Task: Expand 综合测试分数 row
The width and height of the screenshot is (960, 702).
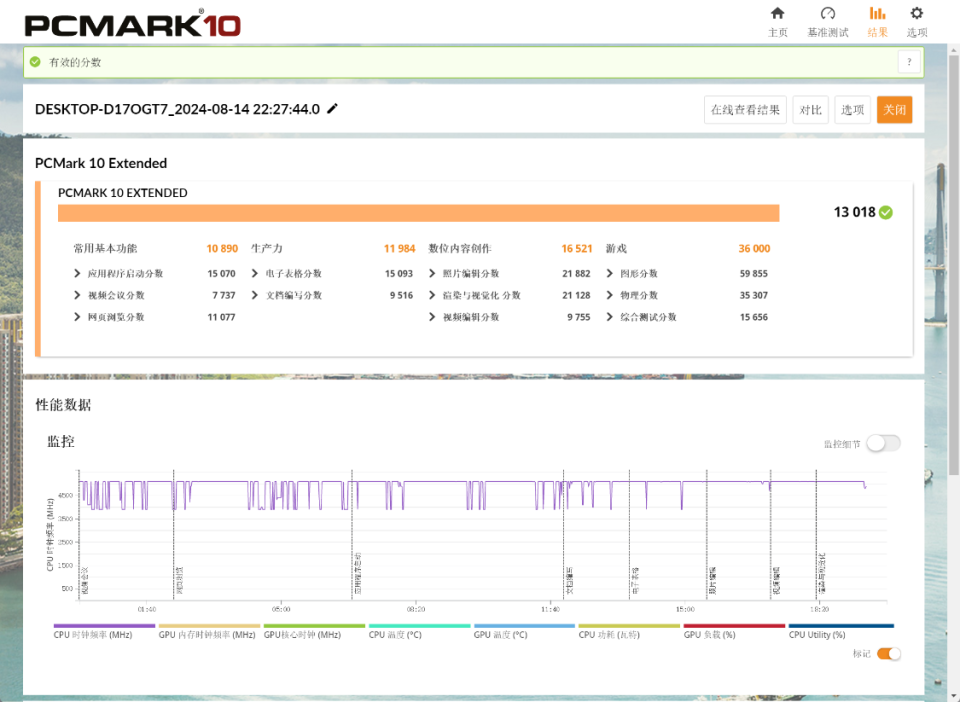Action: coord(610,317)
